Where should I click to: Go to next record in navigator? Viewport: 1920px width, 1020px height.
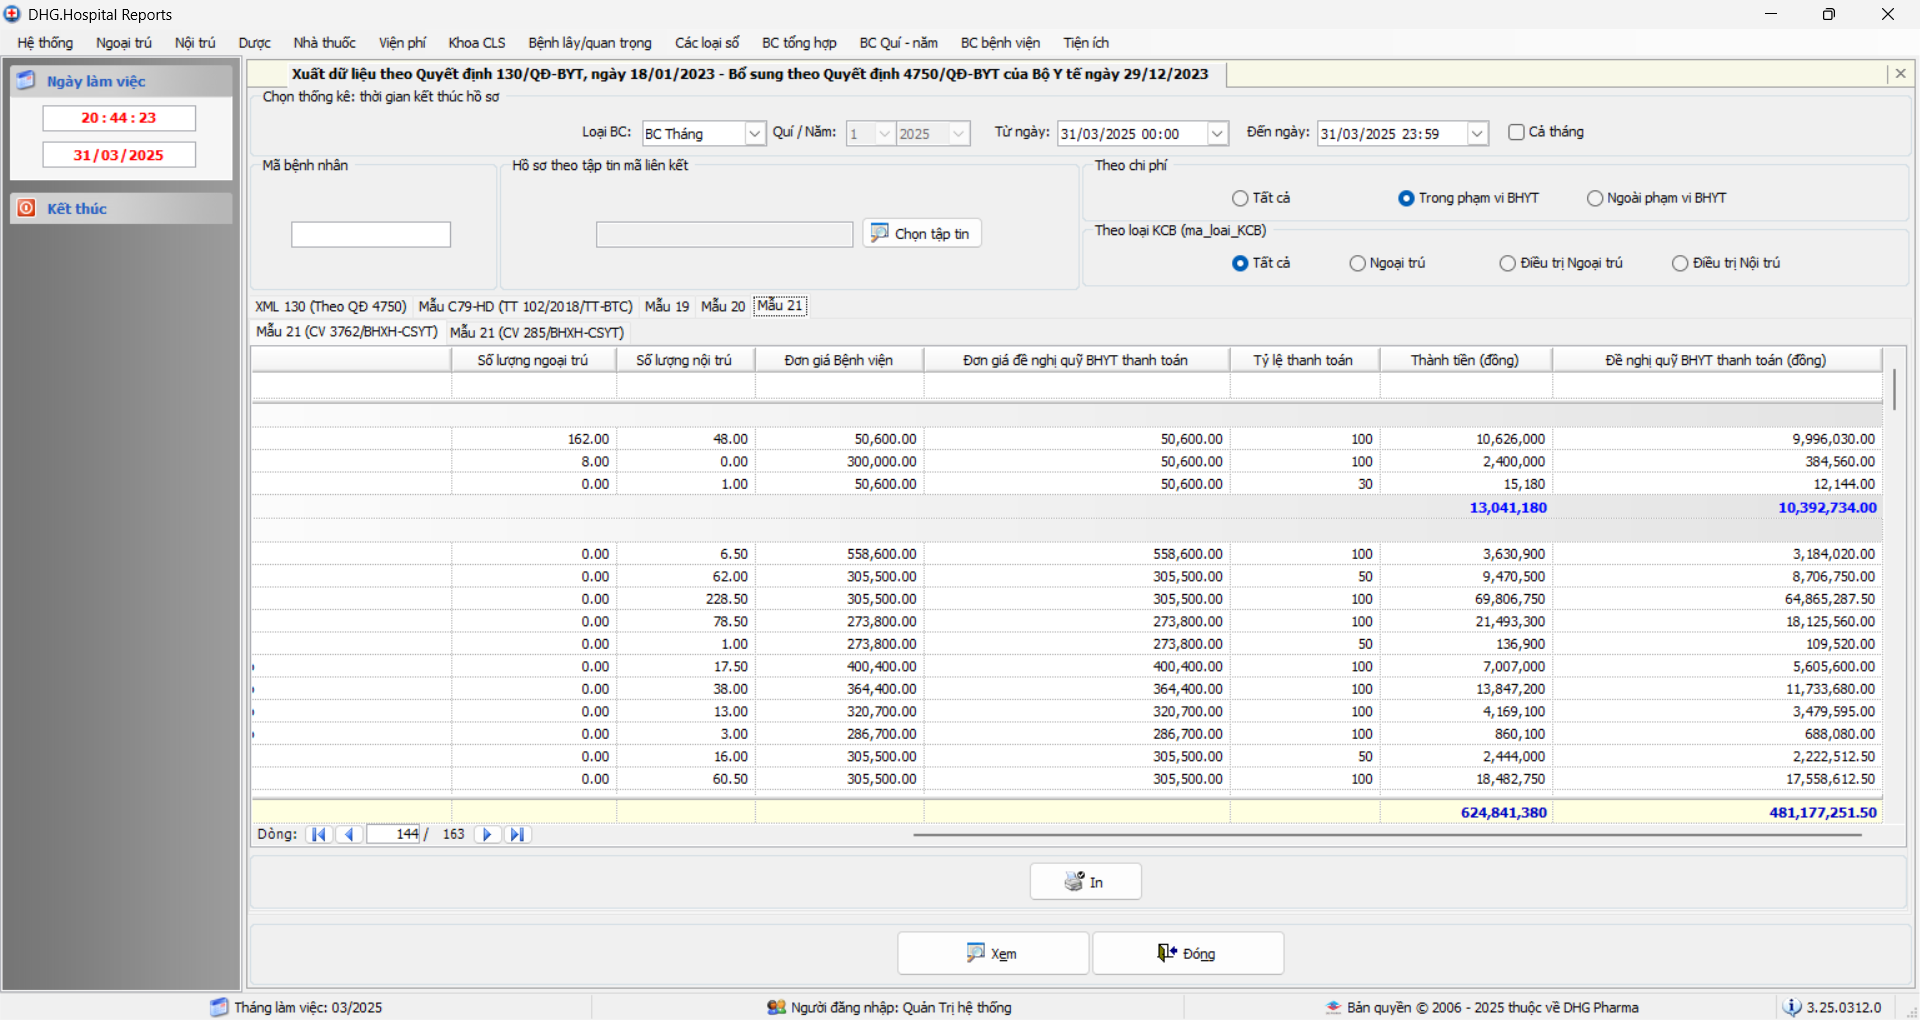point(487,835)
